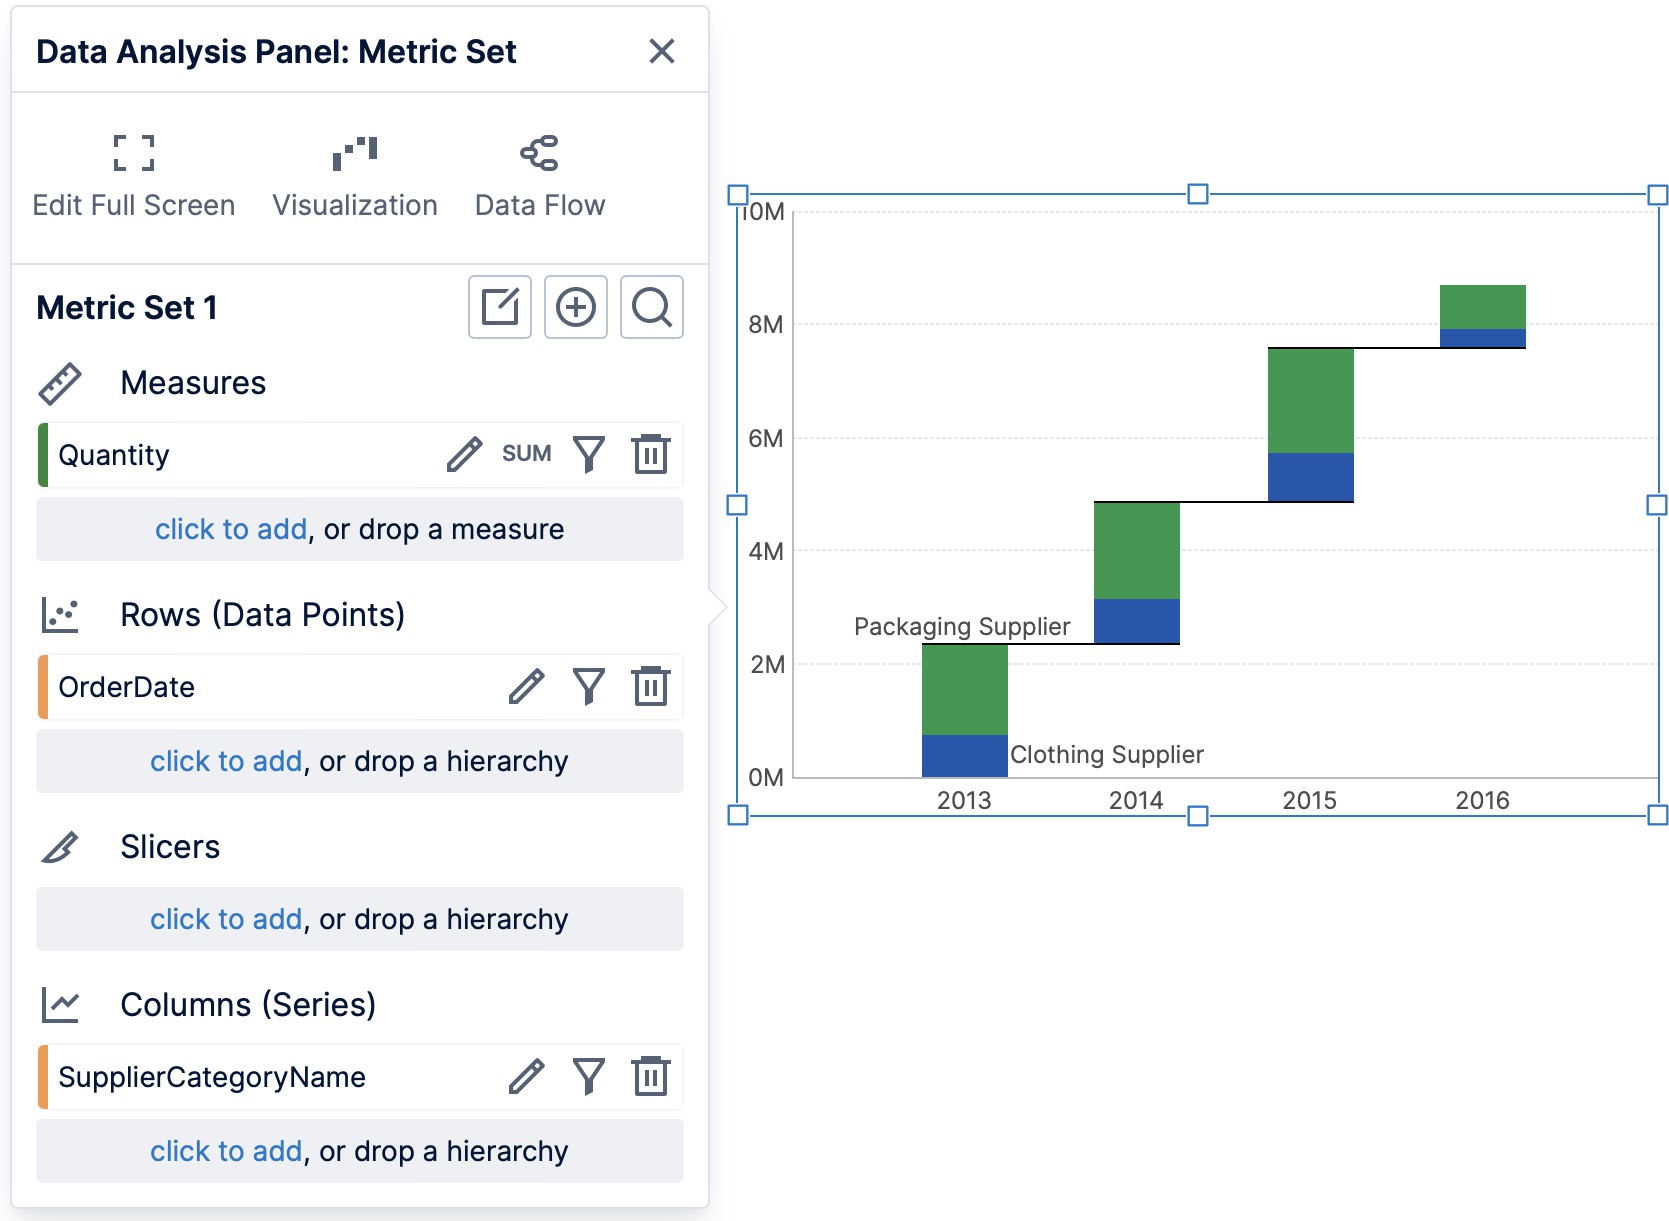The image size is (1669, 1221).
Task: Add a Slicers hierarchy via click to add
Action: coord(226,918)
